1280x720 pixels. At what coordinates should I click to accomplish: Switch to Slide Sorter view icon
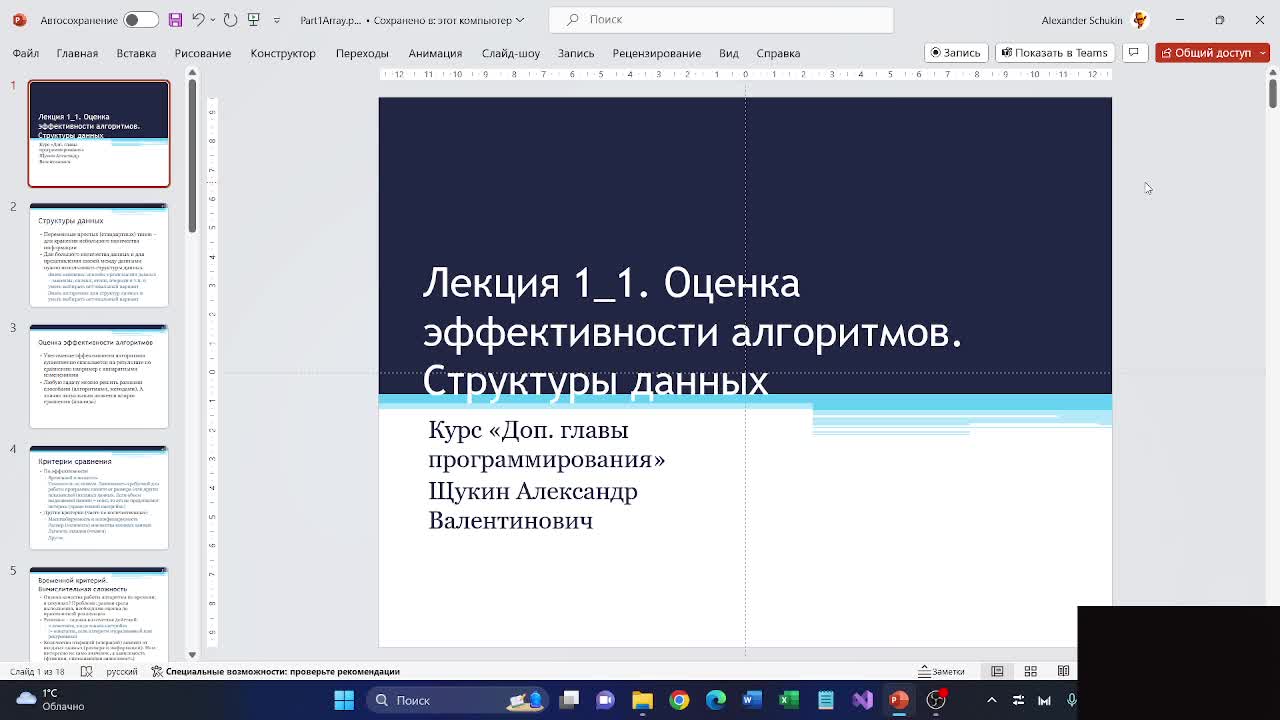[1030, 672]
